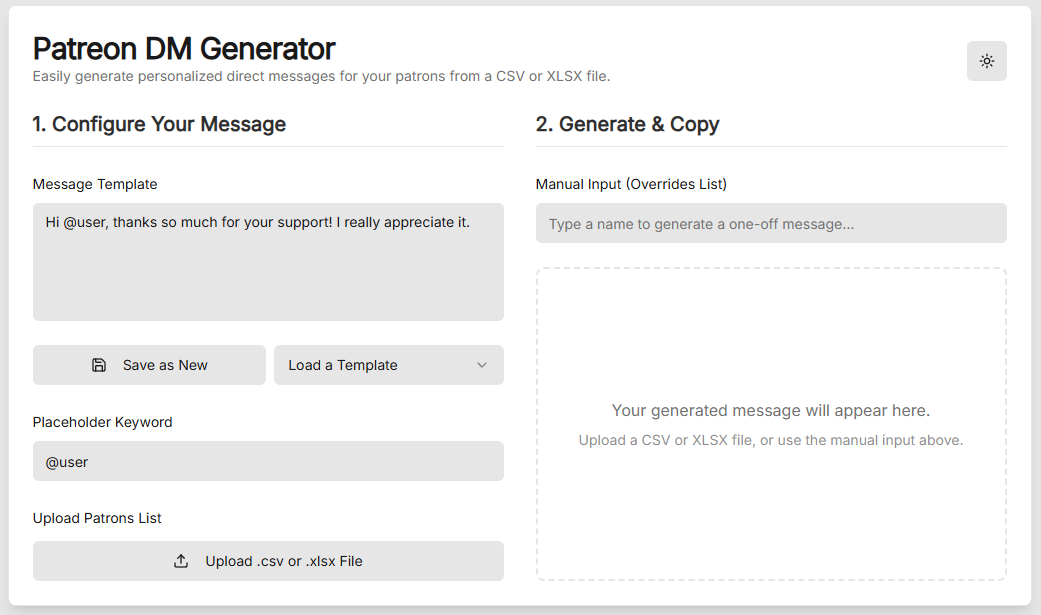Screen dimensions: 1041x615
Task: Expand the Load a Template chevron
Action: (482, 365)
